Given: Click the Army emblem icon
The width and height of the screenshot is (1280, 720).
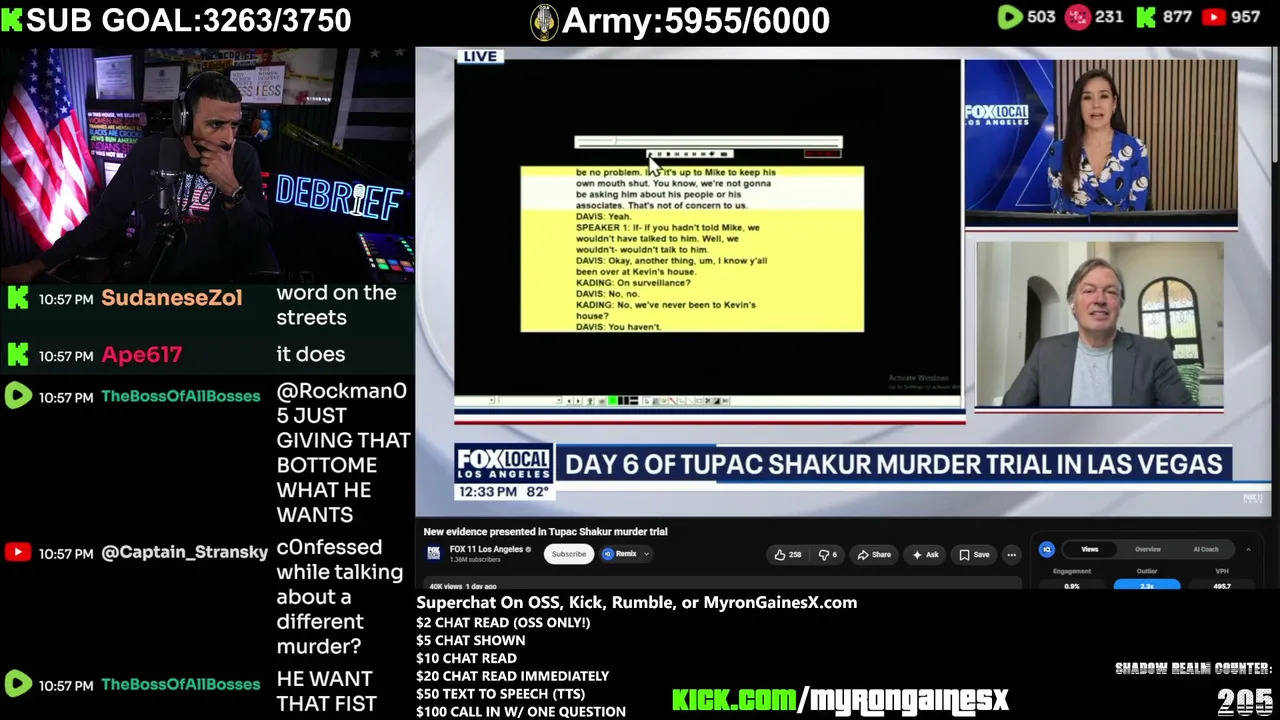Looking at the screenshot, I should tap(544, 21).
